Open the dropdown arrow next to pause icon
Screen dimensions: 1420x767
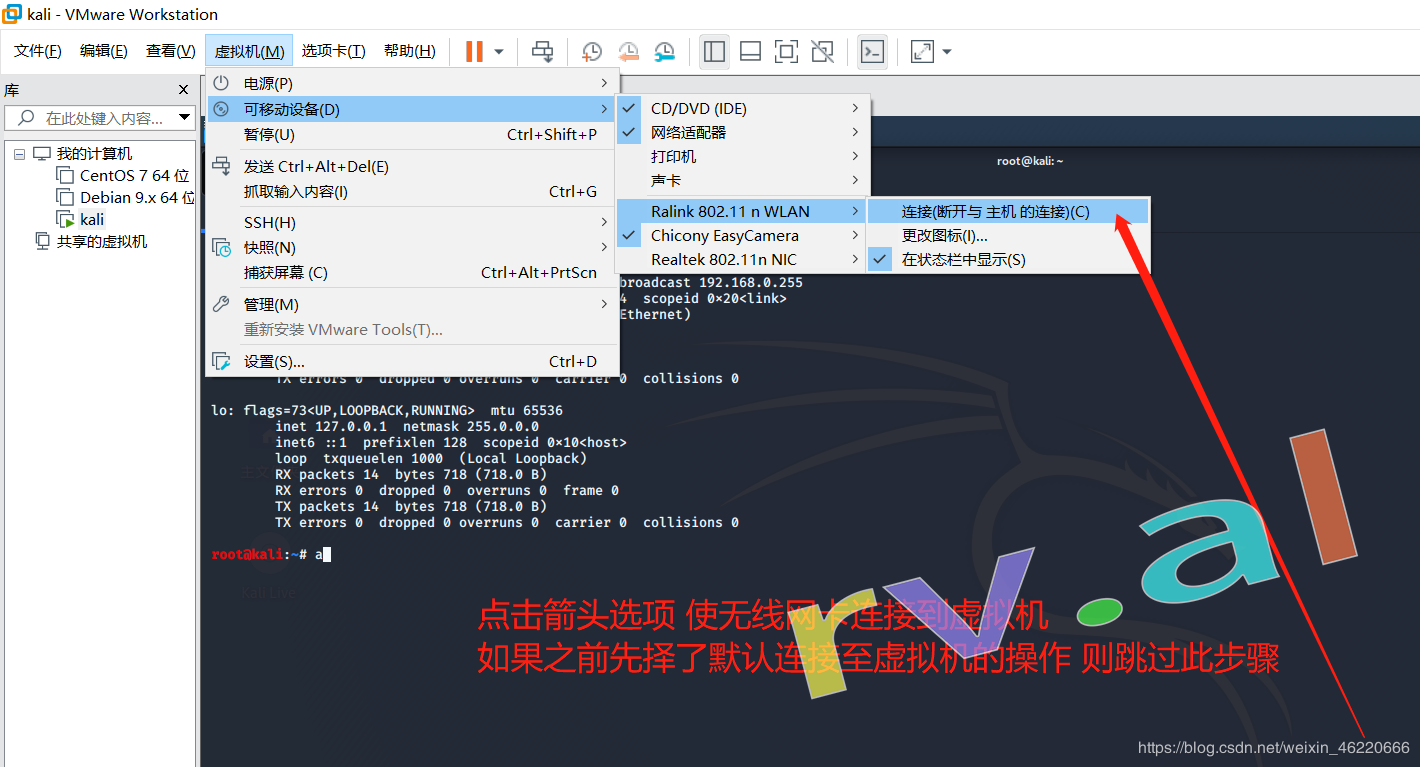pos(498,51)
